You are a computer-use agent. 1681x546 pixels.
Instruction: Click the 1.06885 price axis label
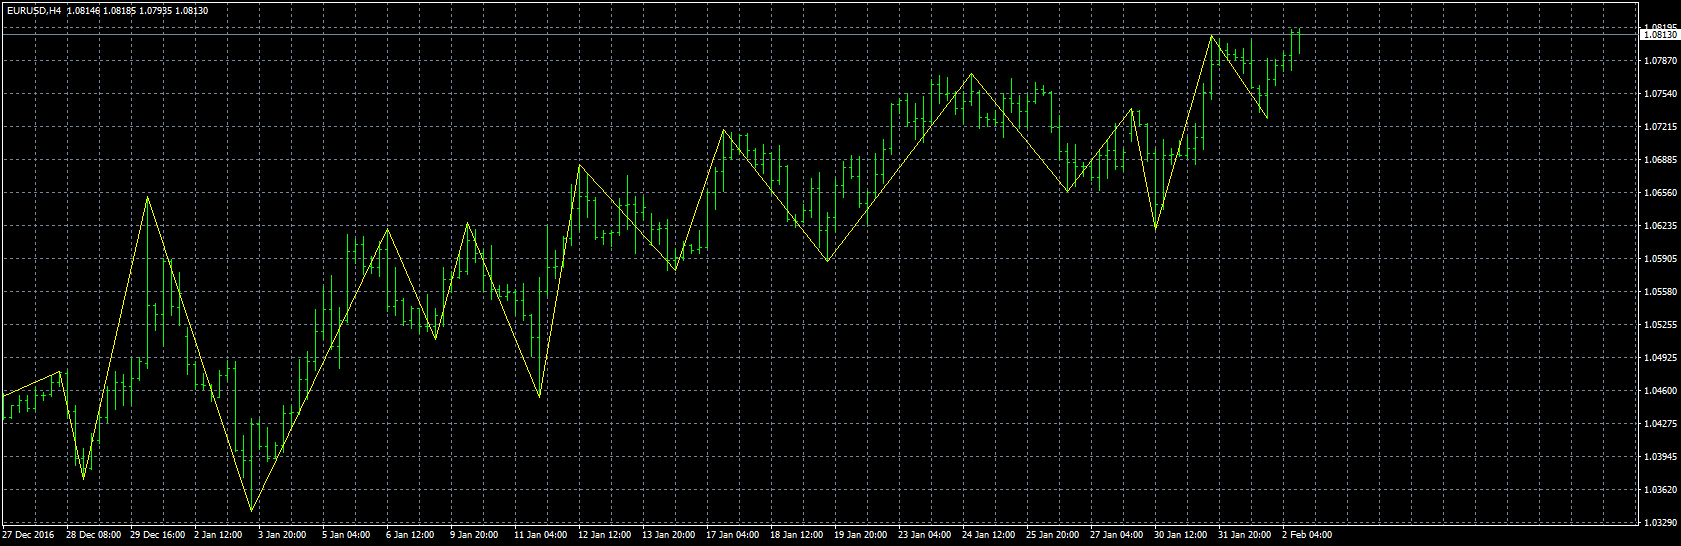[1661, 160]
